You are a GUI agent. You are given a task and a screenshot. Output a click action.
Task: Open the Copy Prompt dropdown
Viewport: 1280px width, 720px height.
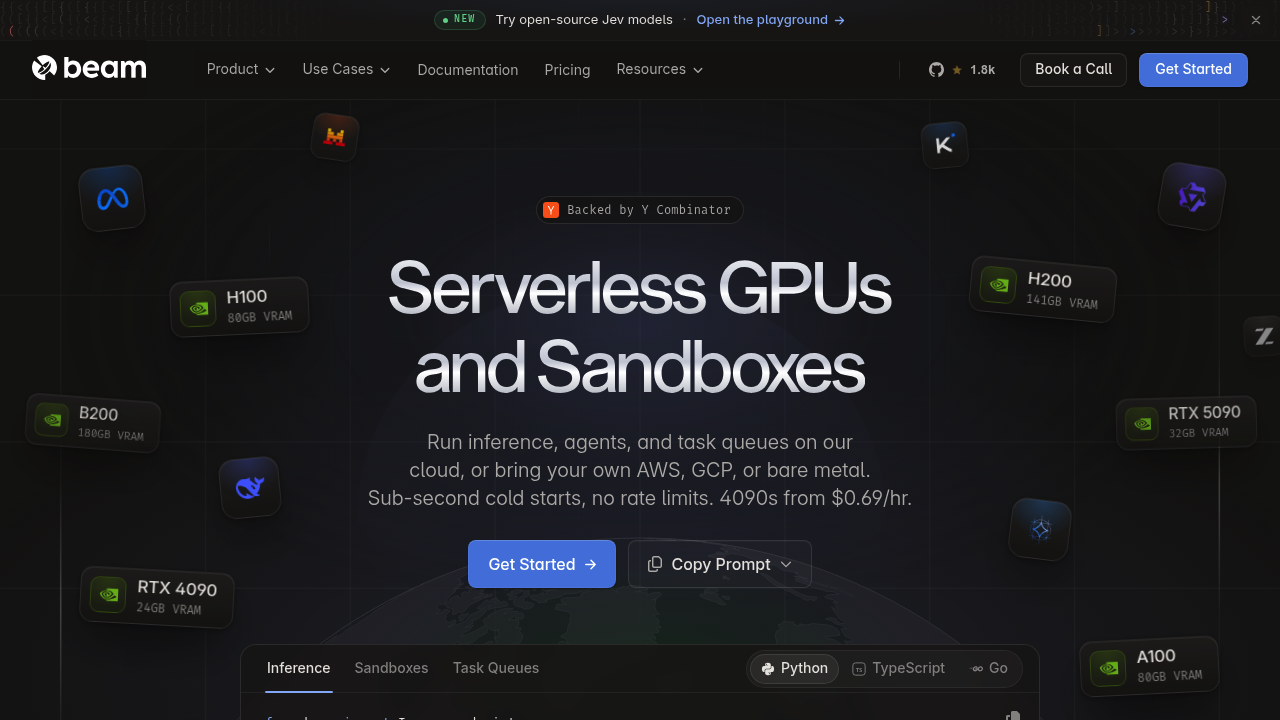click(720, 564)
